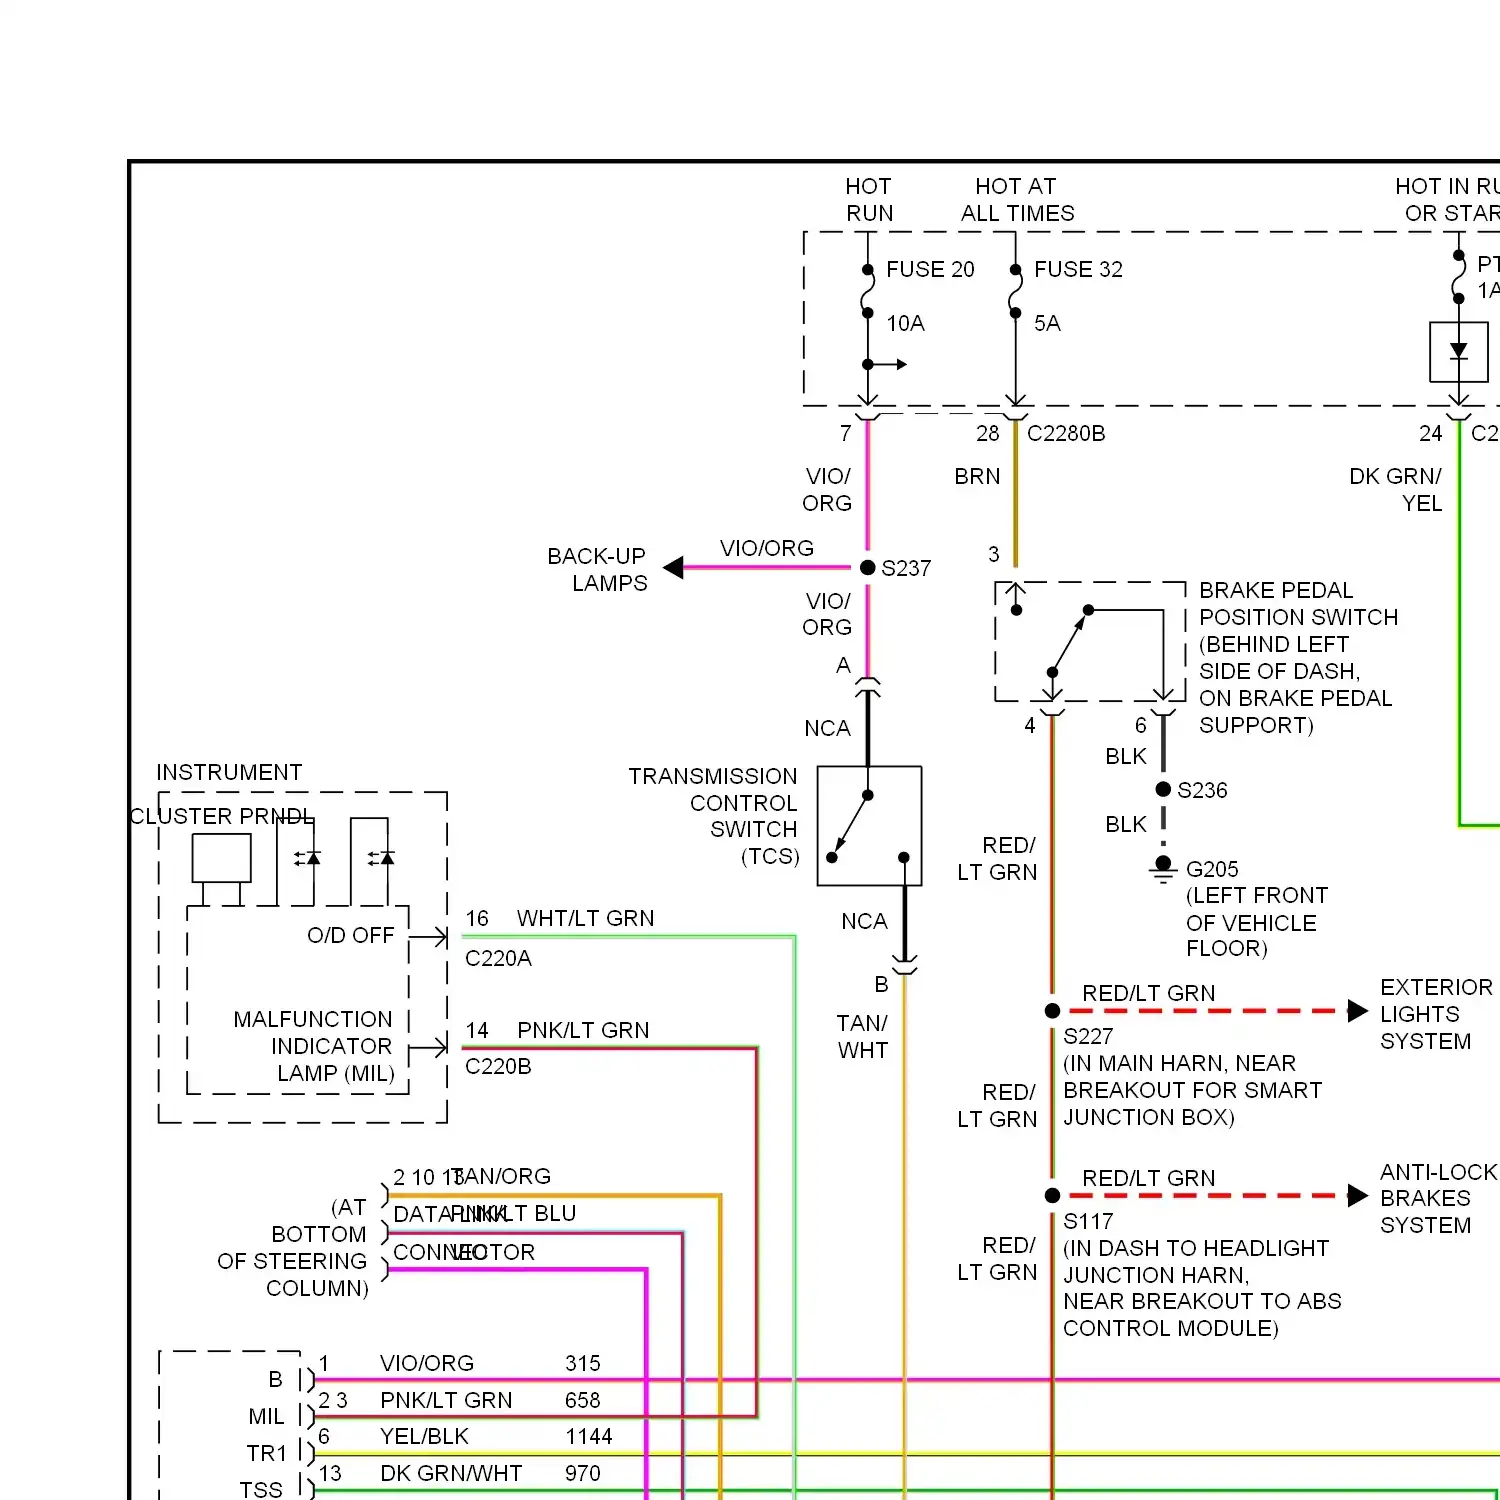Click the WHT/LT GRN wire label

click(586, 918)
